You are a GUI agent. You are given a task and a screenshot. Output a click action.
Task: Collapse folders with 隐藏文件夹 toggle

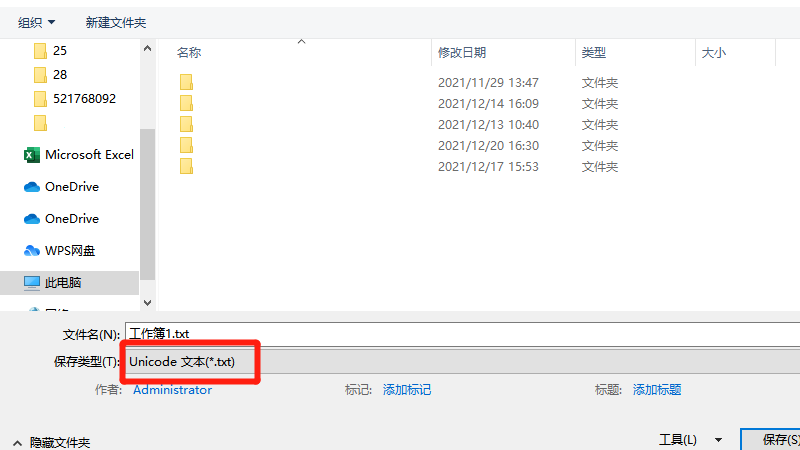tap(52, 442)
